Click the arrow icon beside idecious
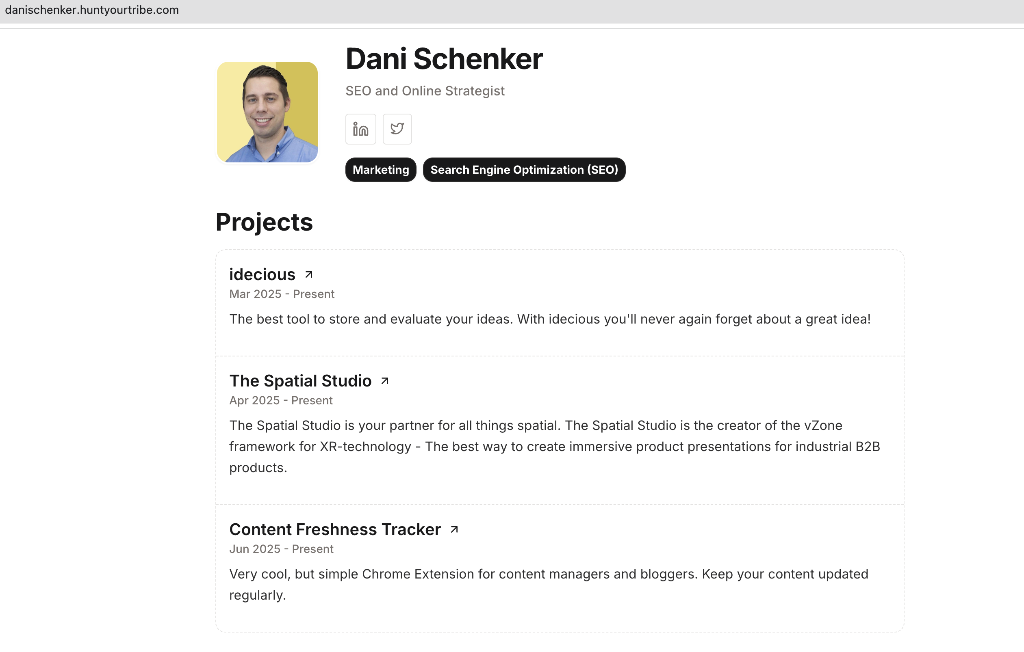 (x=309, y=275)
